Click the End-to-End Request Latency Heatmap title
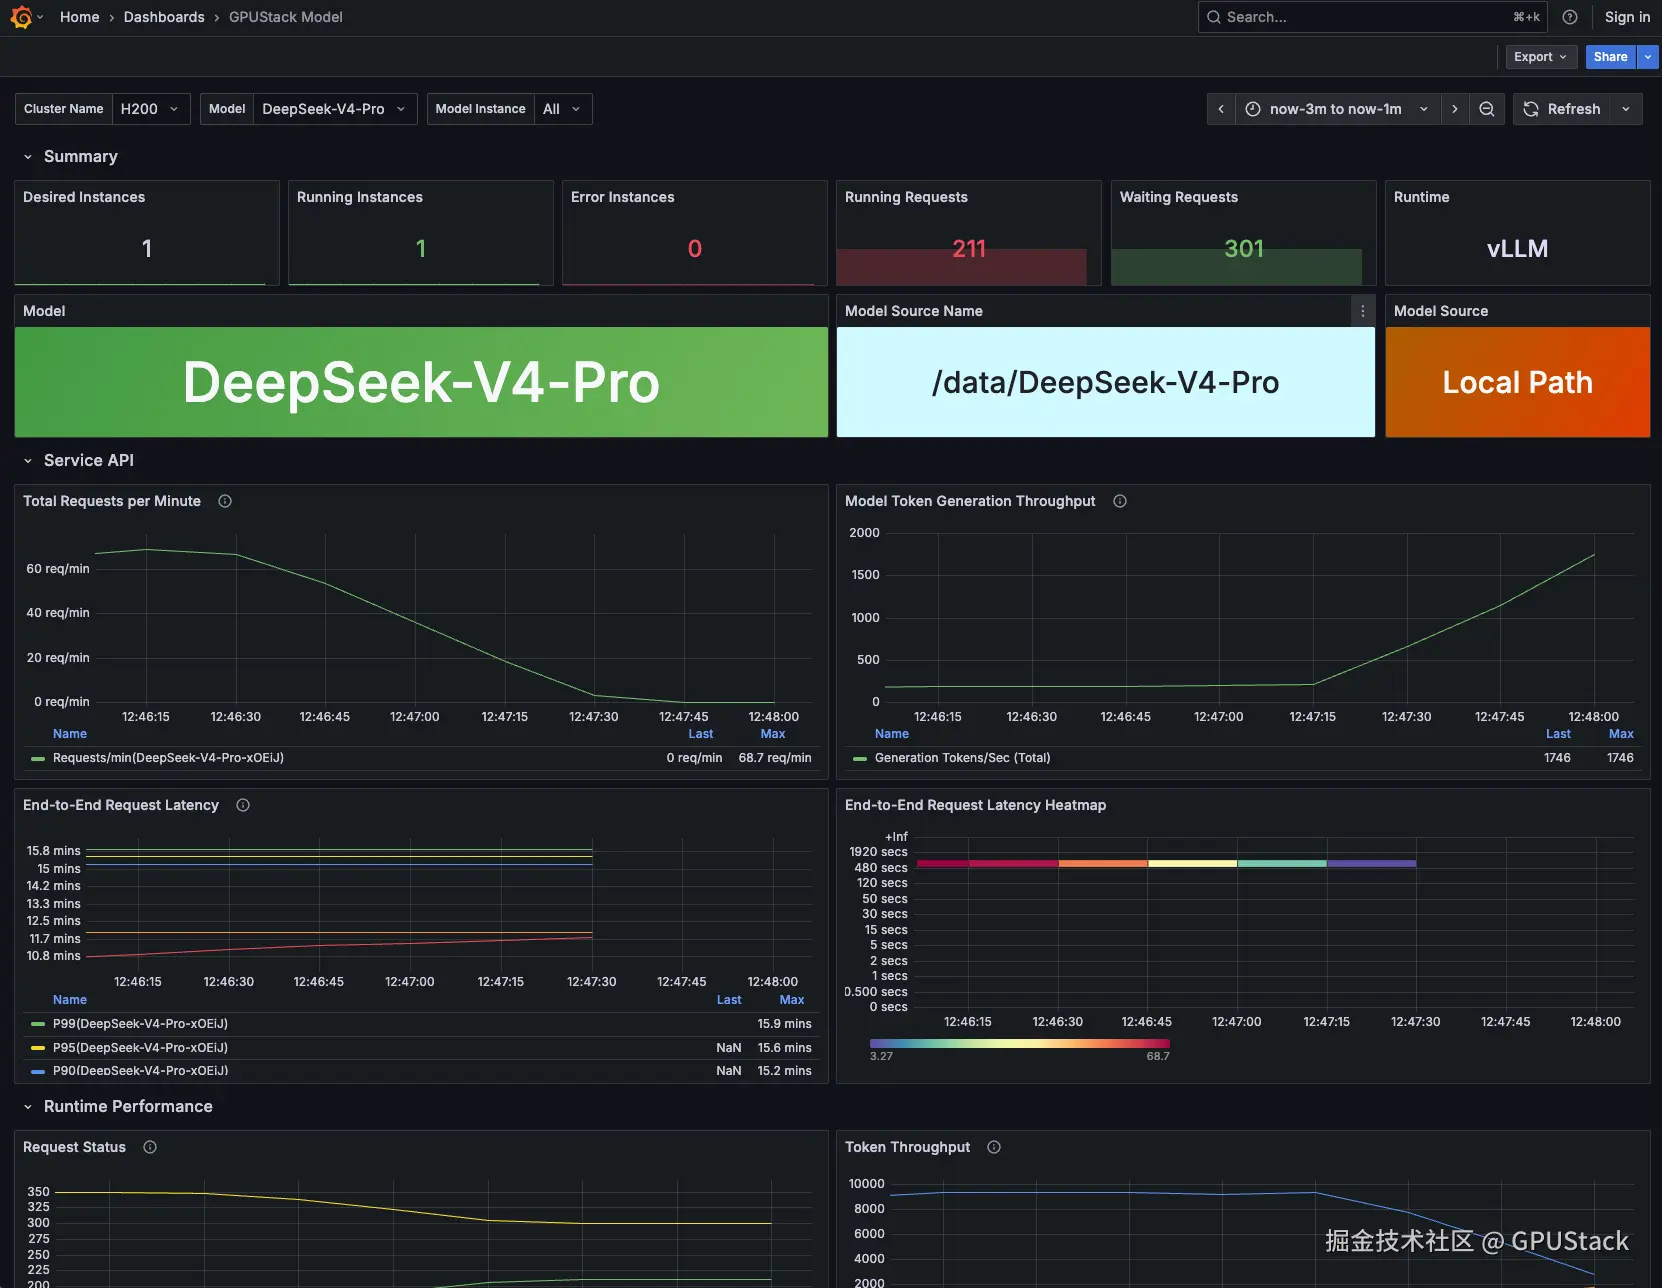Screen dimensions: 1662x1288 point(975,805)
